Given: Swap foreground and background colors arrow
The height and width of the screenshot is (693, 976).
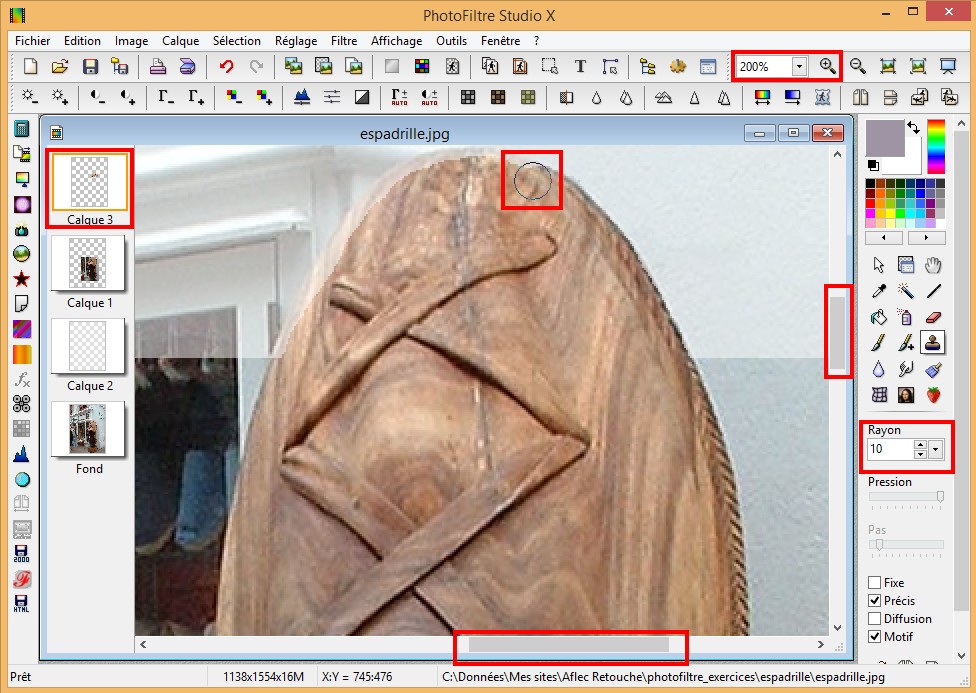Looking at the screenshot, I should click(x=913, y=127).
